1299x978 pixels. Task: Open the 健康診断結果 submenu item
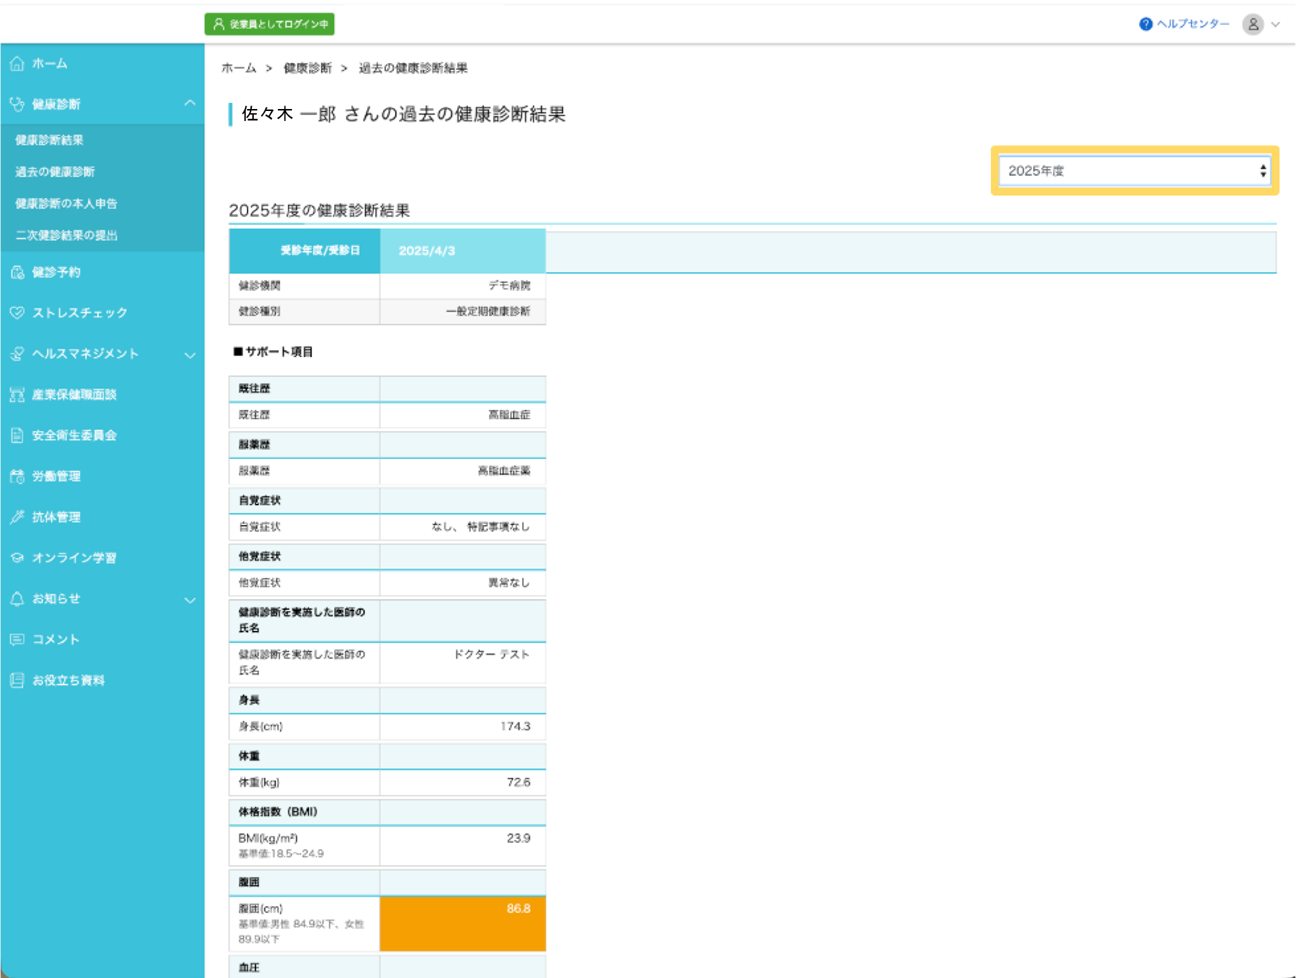(x=49, y=140)
